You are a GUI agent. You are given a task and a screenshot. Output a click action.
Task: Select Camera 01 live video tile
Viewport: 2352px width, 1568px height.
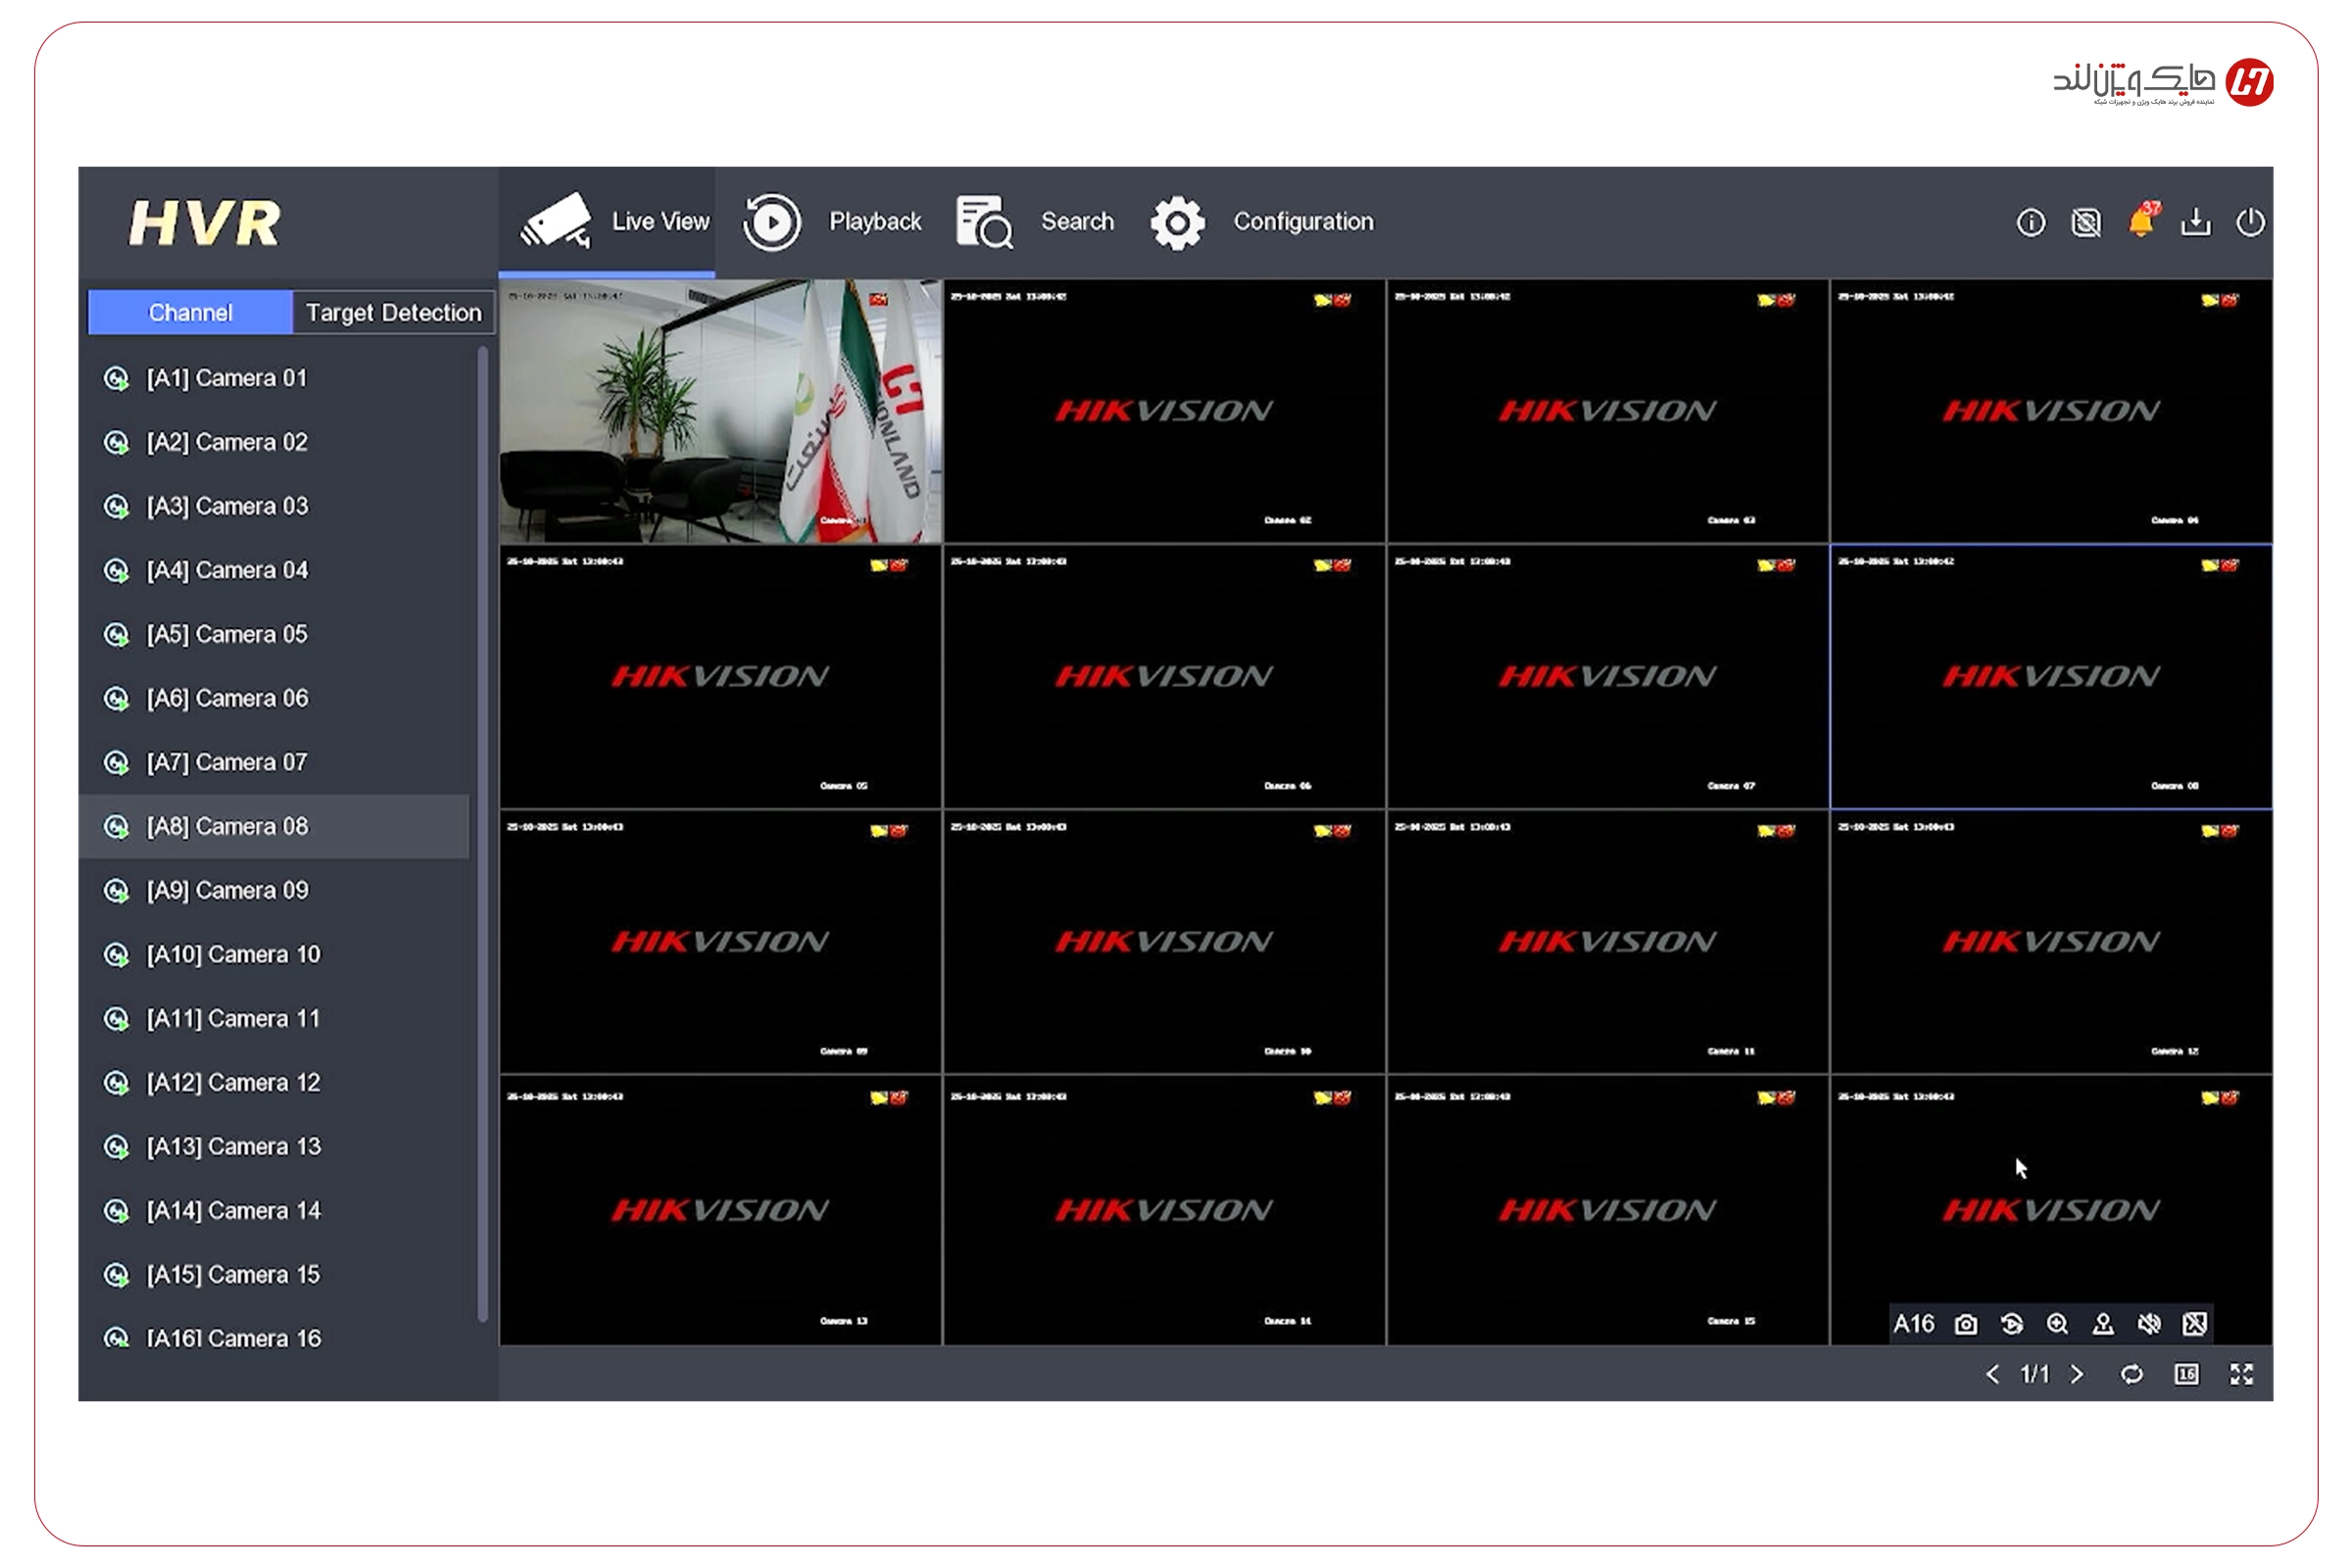(720, 411)
